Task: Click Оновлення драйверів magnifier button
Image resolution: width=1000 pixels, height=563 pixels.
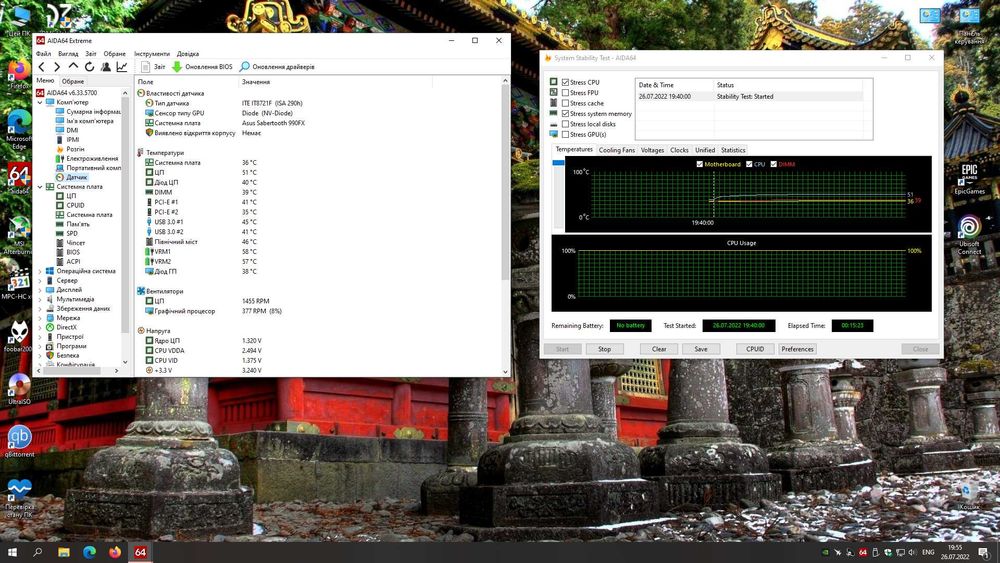Action: pyautogui.click(x=277, y=67)
